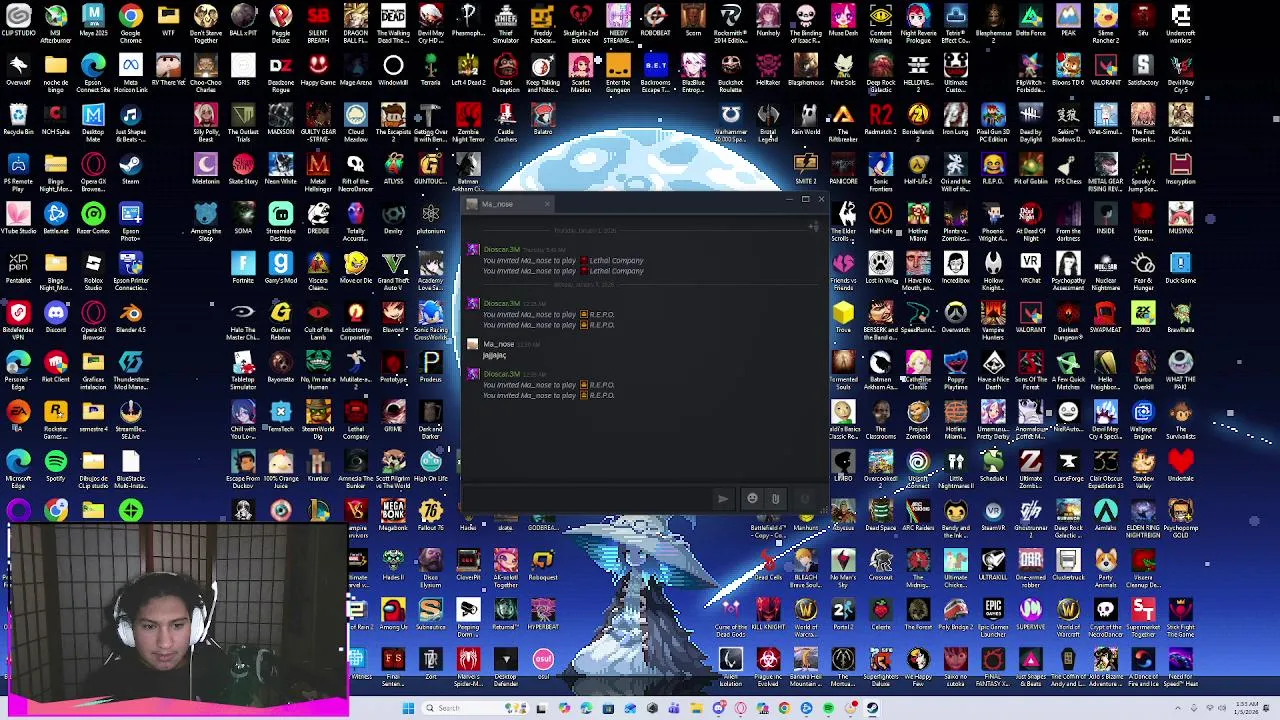Click the BALL x PIT game icon
Image resolution: width=1280 pixels, height=720 pixels.
point(243,22)
